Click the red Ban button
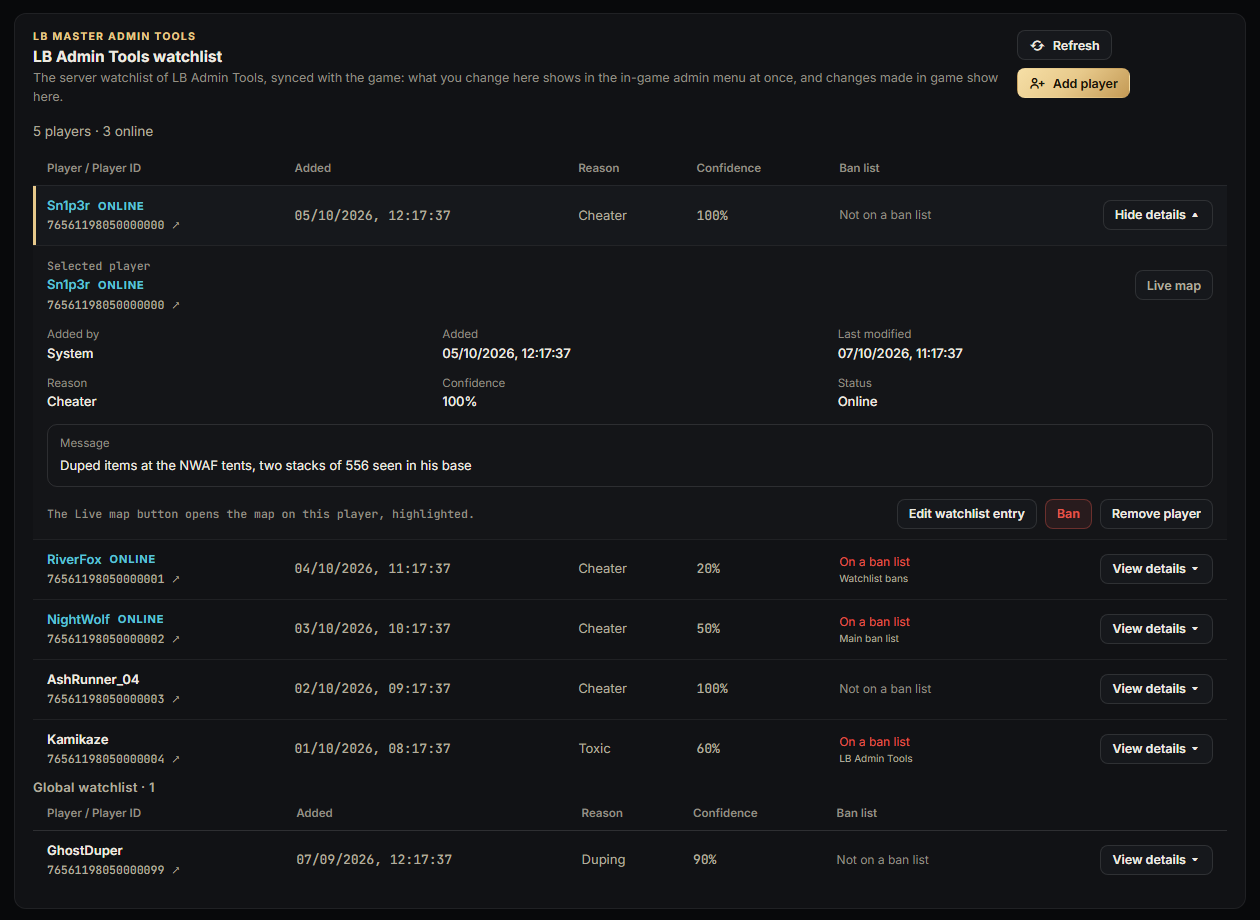 (1068, 514)
